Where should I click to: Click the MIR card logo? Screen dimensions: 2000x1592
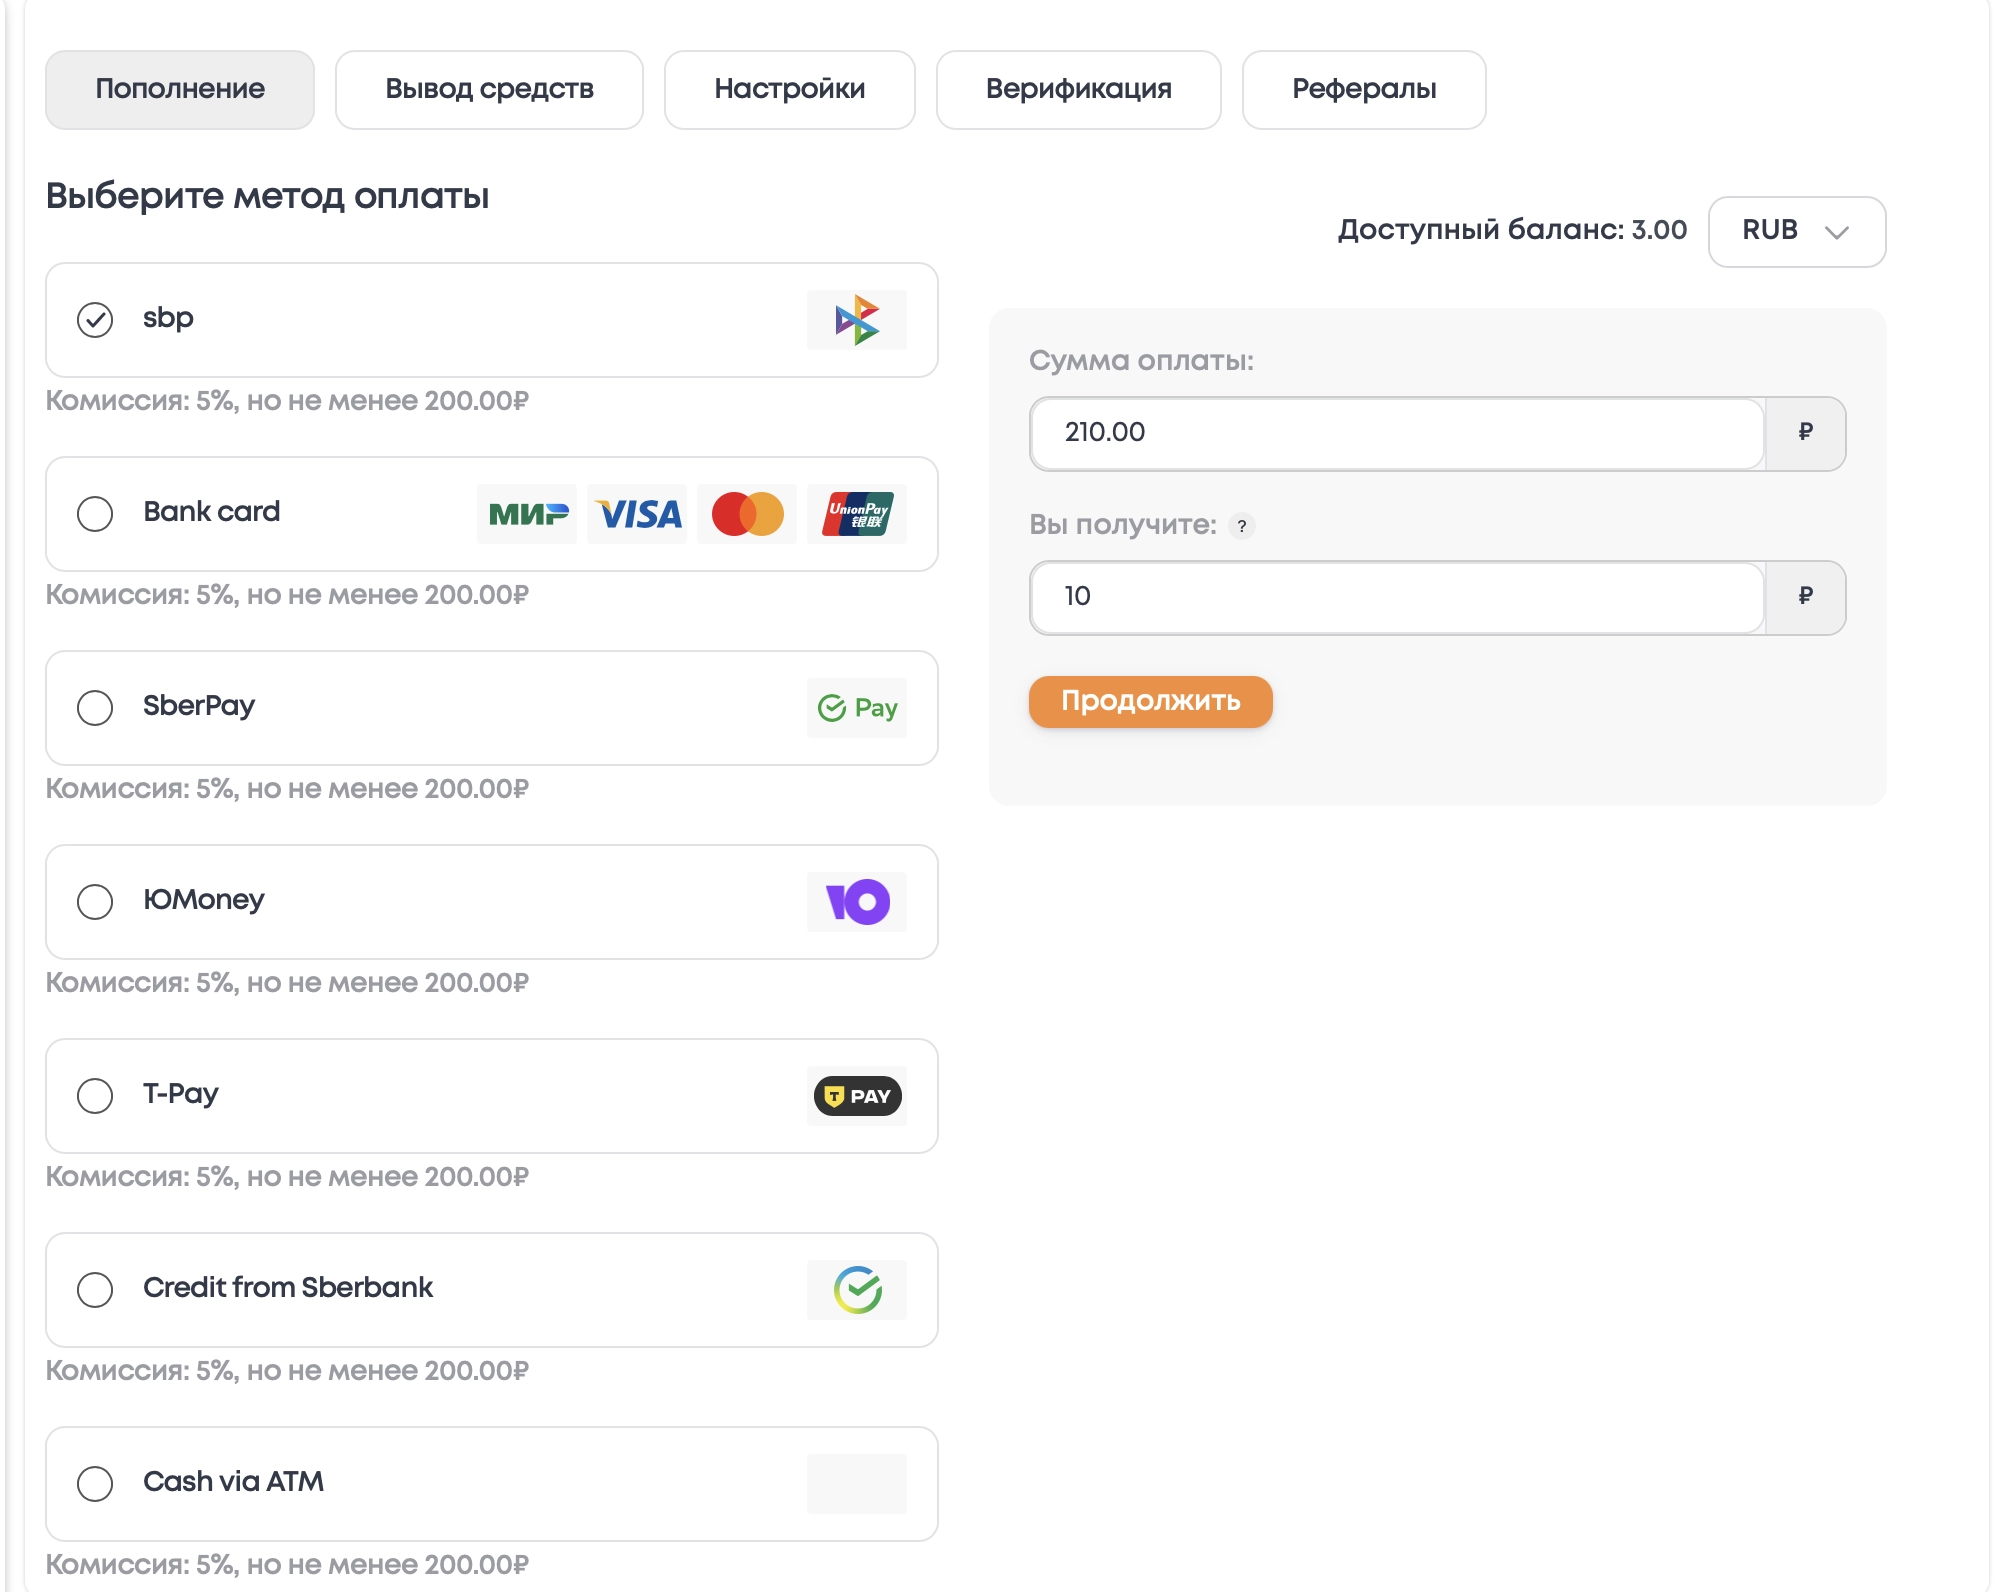point(527,514)
